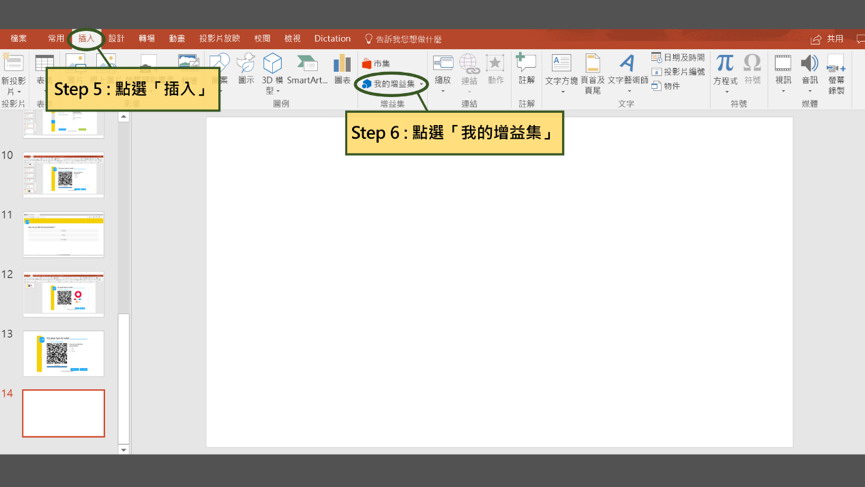This screenshot has width=865, height=487.
Task: Expand the 文字方塊 dropdown arrow
Action: coord(563,92)
